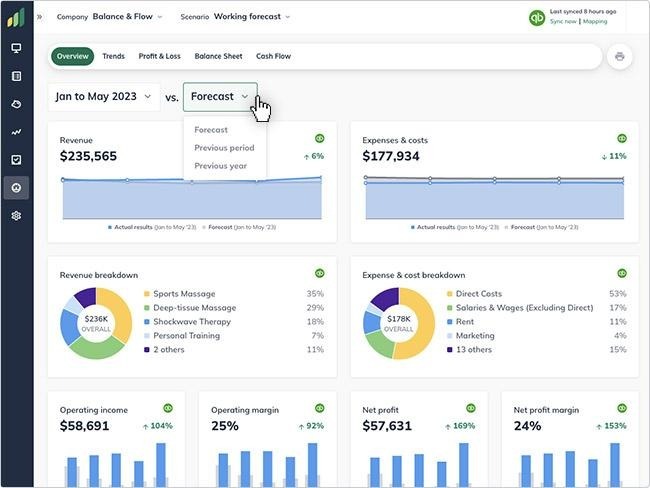The image size is (650, 488).
Task: Click Deep-tissue Massage green legend swatch
Action: pyautogui.click(x=147, y=308)
